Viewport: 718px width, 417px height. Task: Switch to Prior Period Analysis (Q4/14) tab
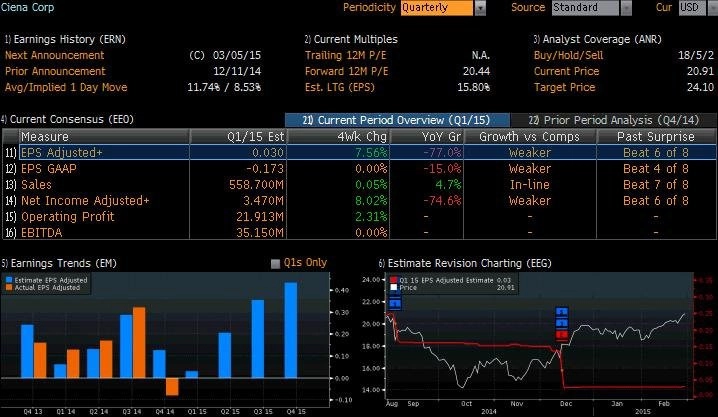[614, 120]
